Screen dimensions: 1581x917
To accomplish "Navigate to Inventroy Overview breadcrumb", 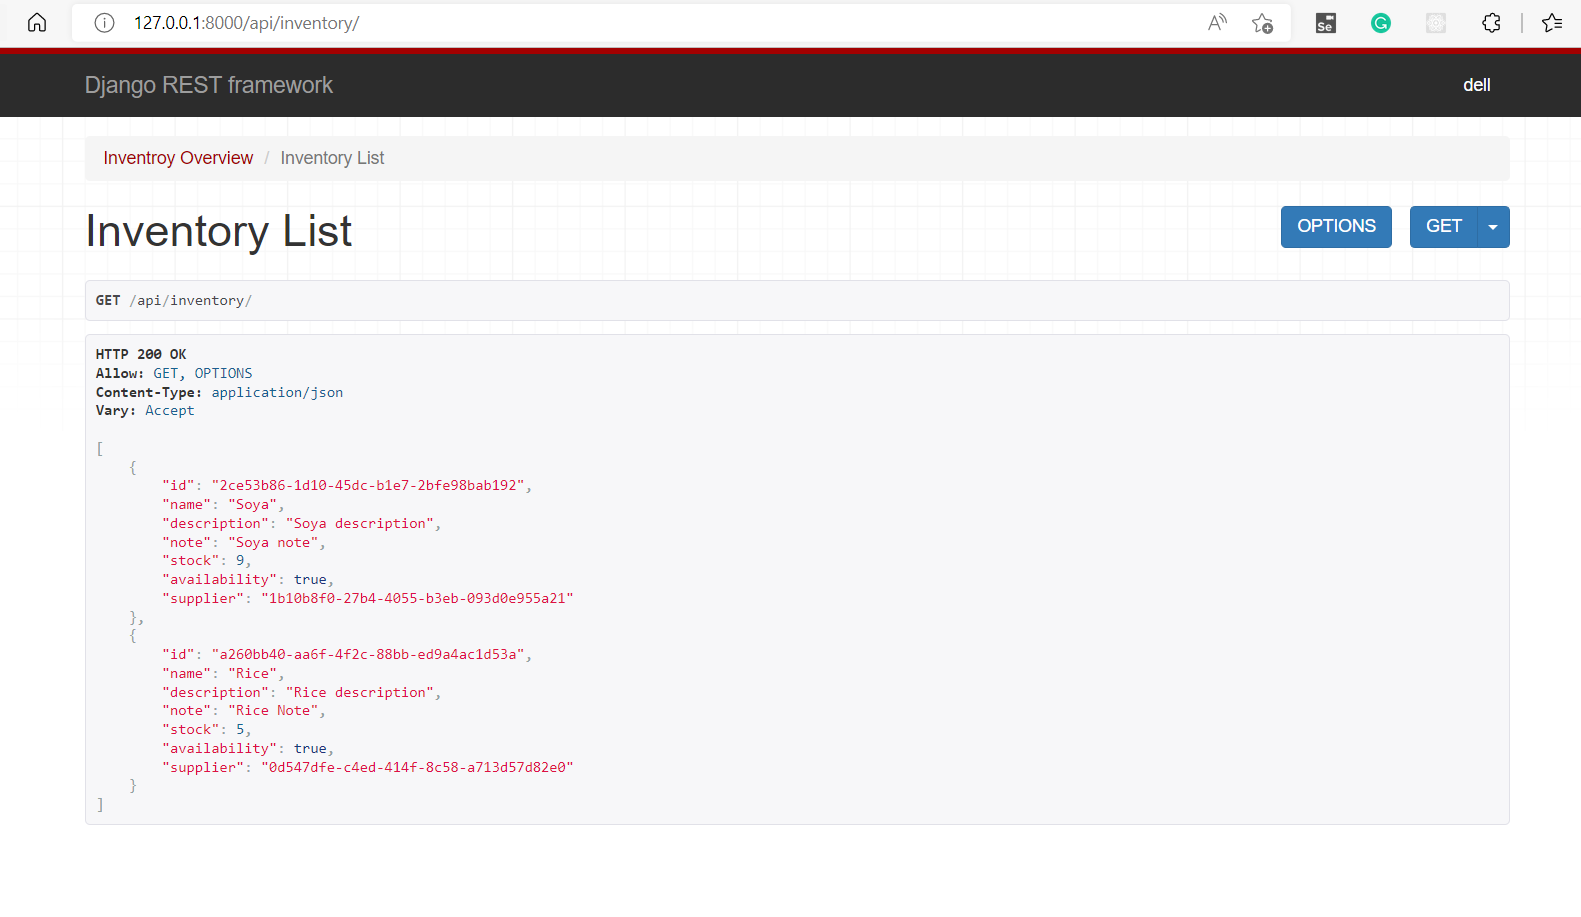I will pos(178,158).
